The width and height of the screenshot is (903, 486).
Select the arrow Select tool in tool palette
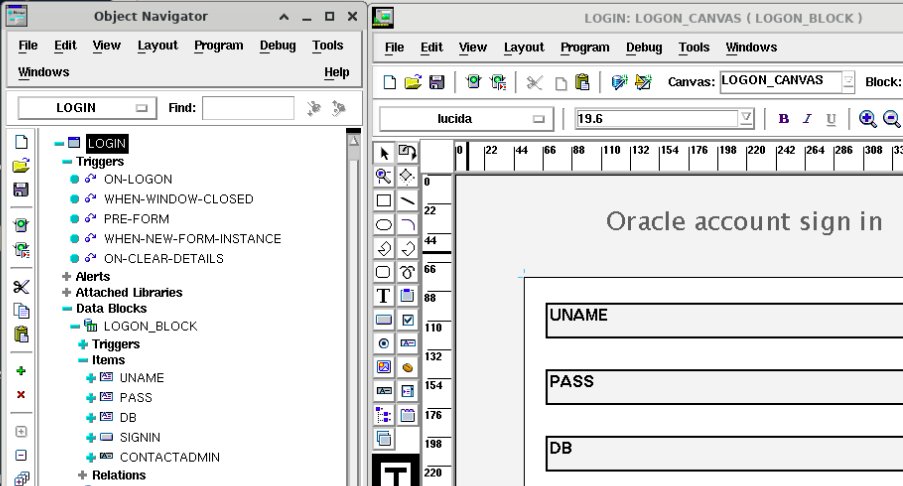(384, 153)
